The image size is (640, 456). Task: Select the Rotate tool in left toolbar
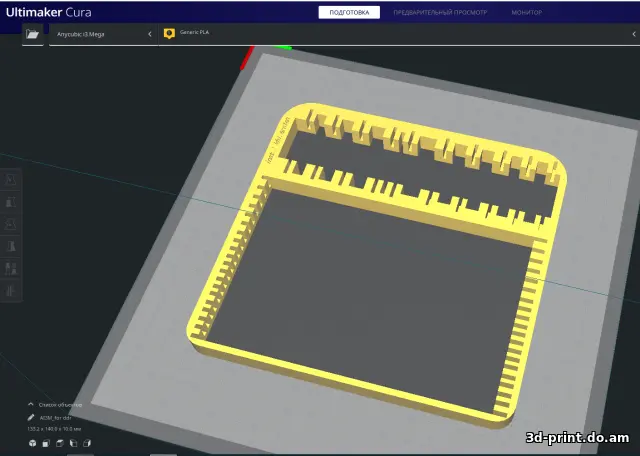point(11,223)
